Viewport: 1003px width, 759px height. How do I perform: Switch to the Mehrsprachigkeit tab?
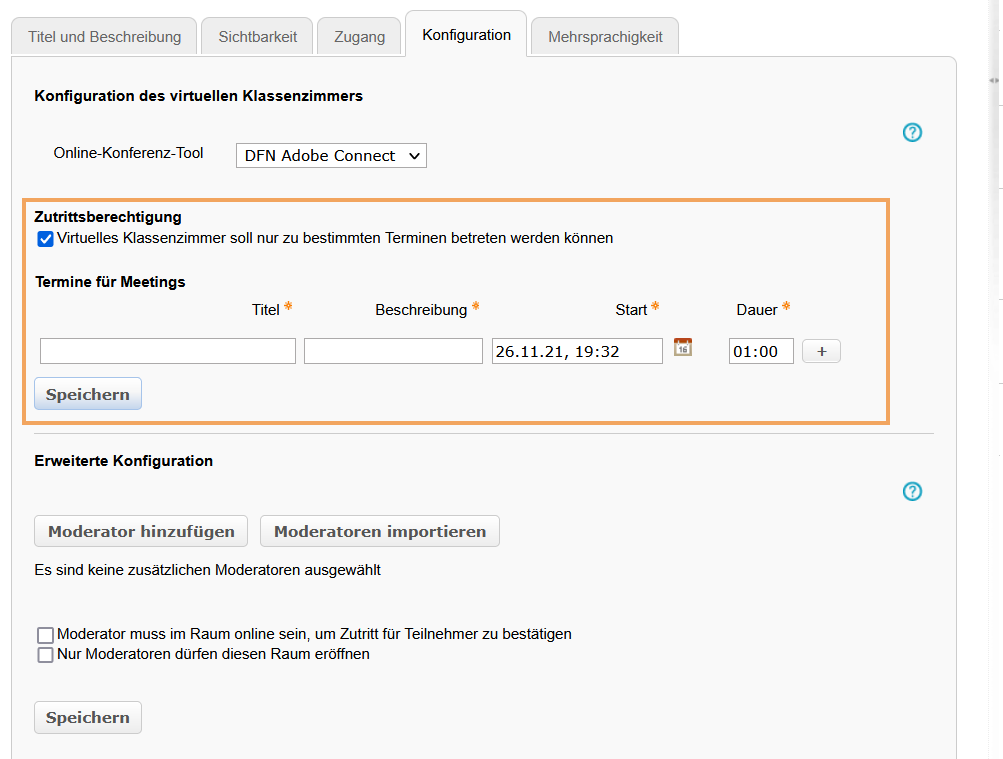pyautogui.click(x=604, y=36)
